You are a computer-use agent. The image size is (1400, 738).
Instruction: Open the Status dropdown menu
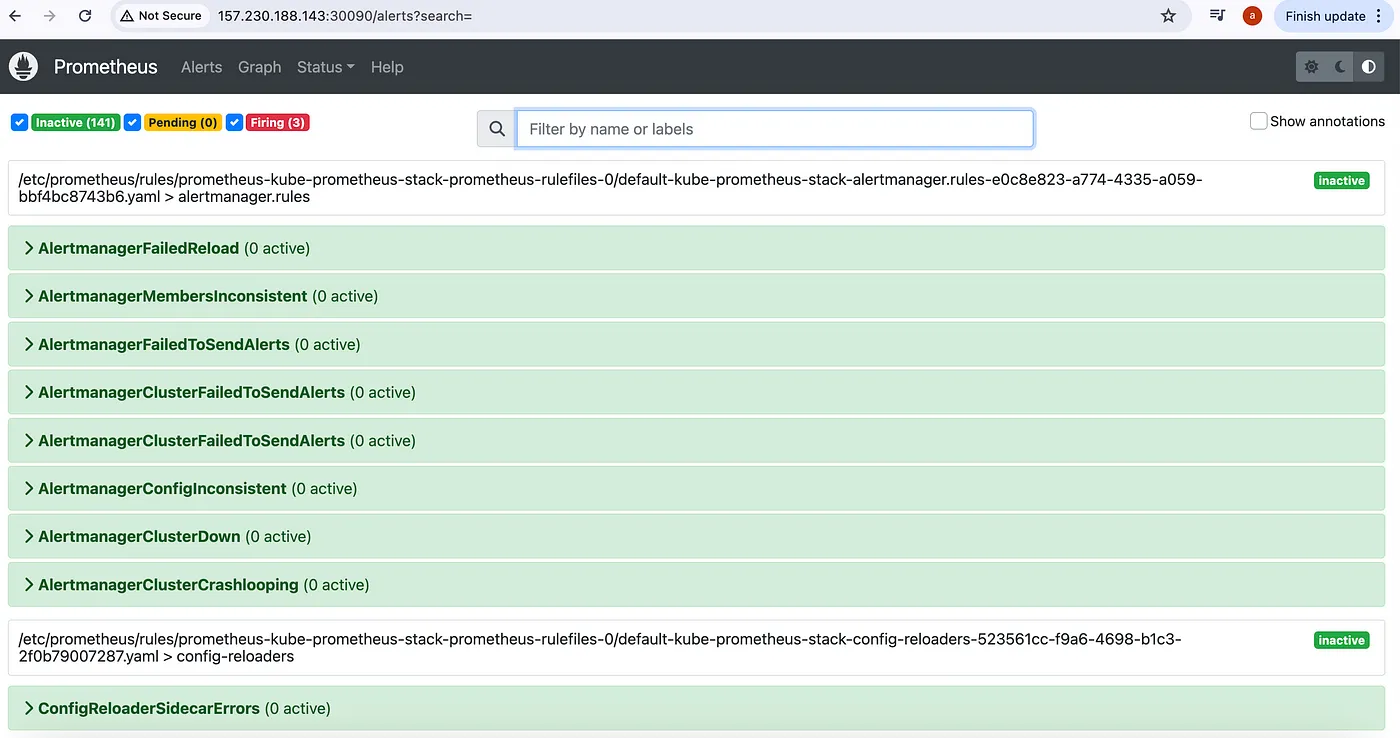pyautogui.click(x=326, y=67)
